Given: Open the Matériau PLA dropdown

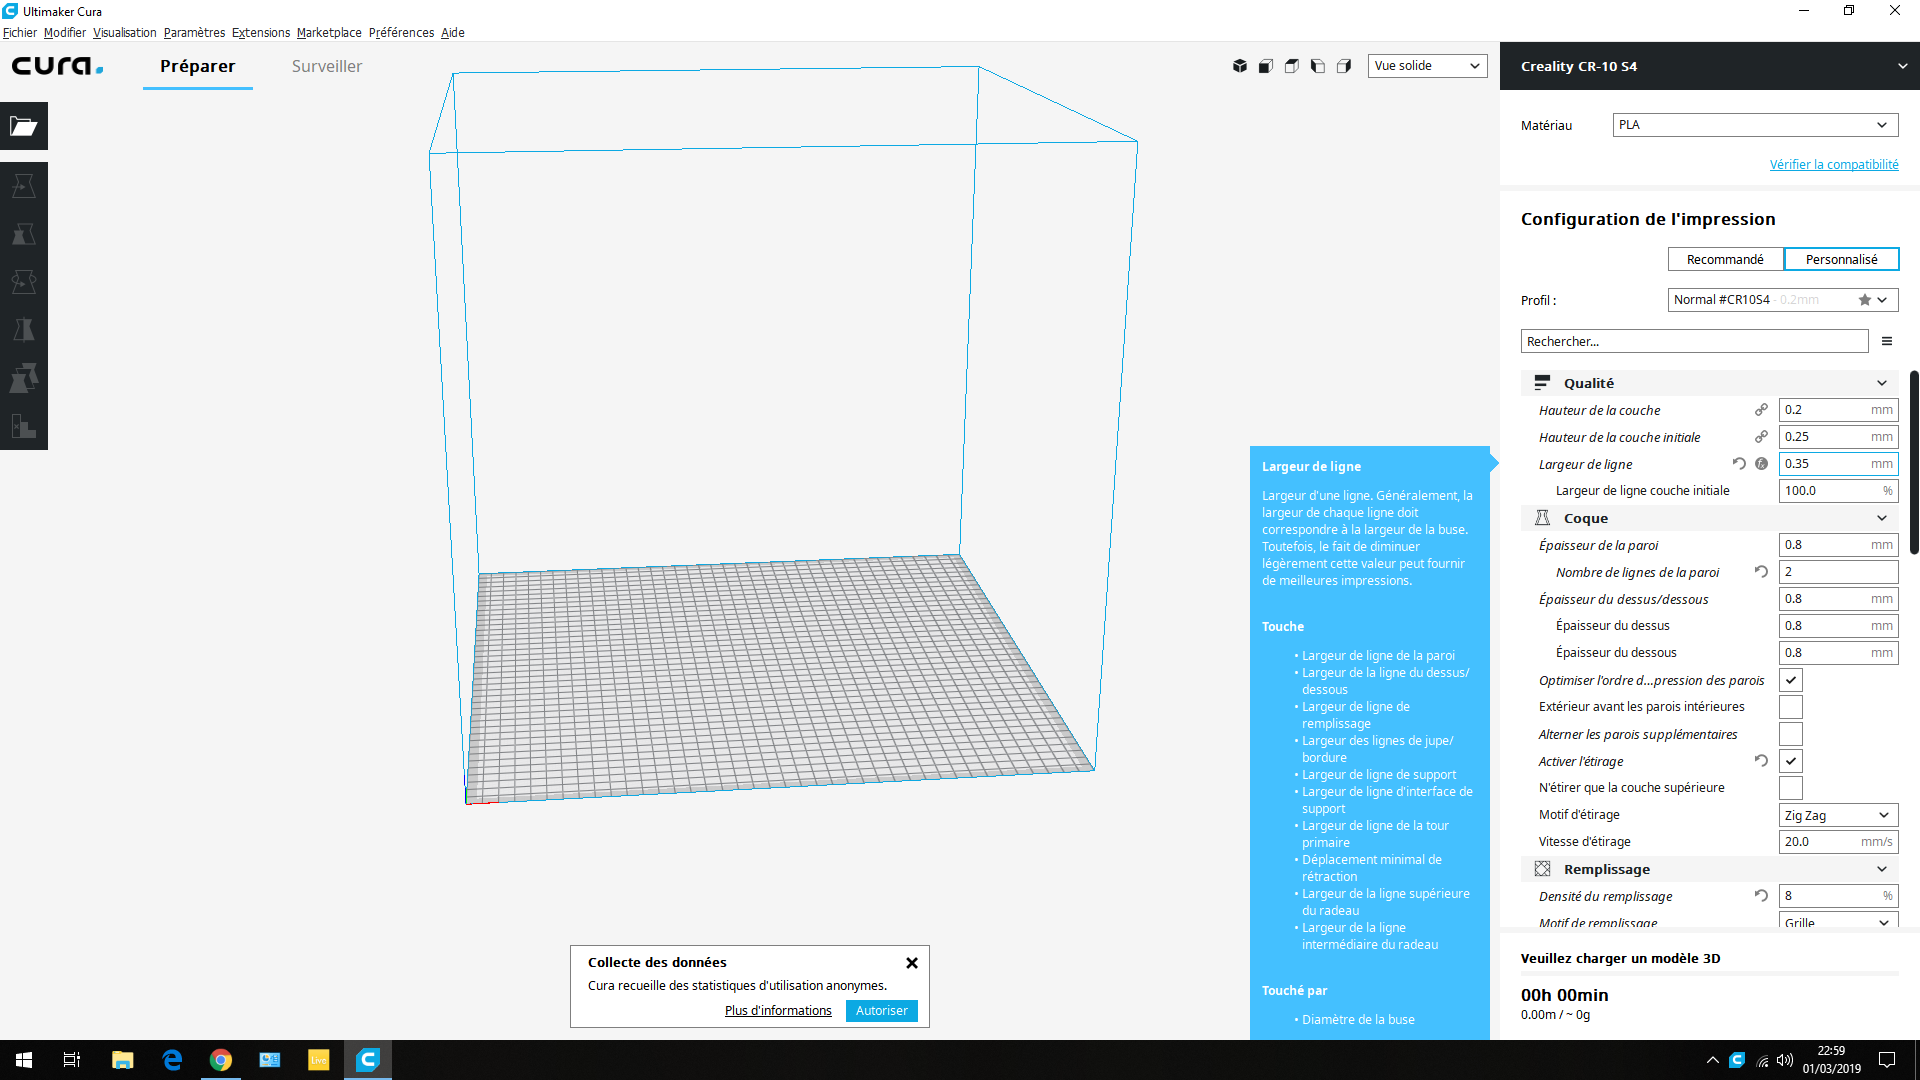Looking at the screenshot, I should pos(1755,125).
